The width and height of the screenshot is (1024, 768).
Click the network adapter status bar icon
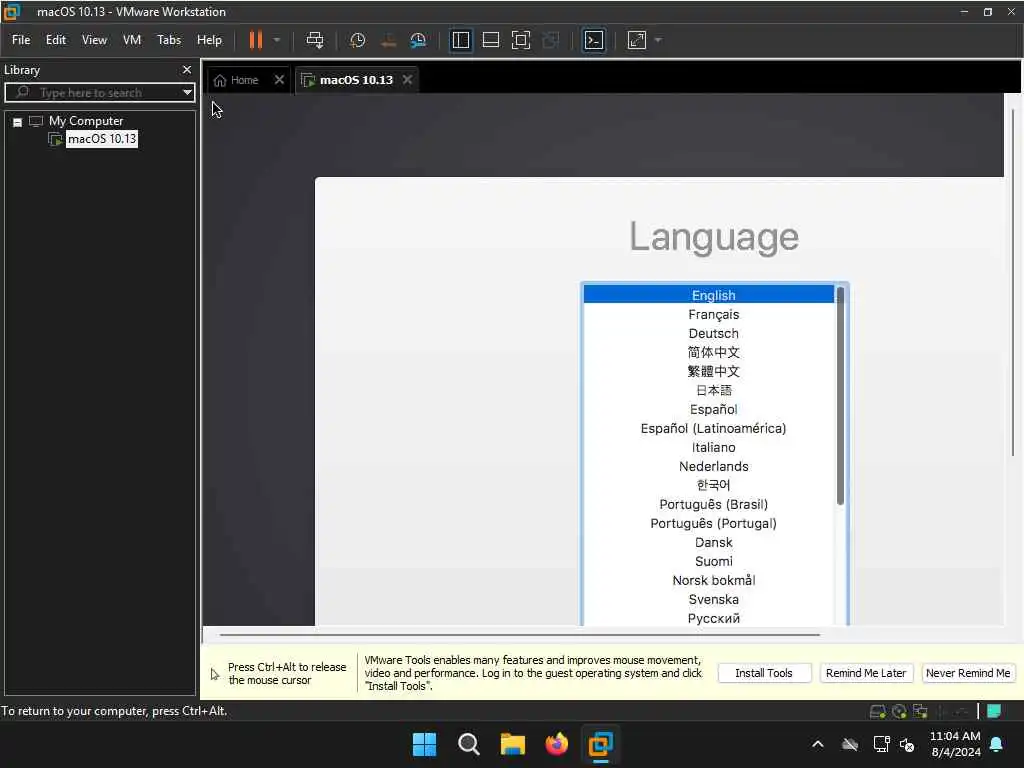pyautogui.click(x=920, y=711)
